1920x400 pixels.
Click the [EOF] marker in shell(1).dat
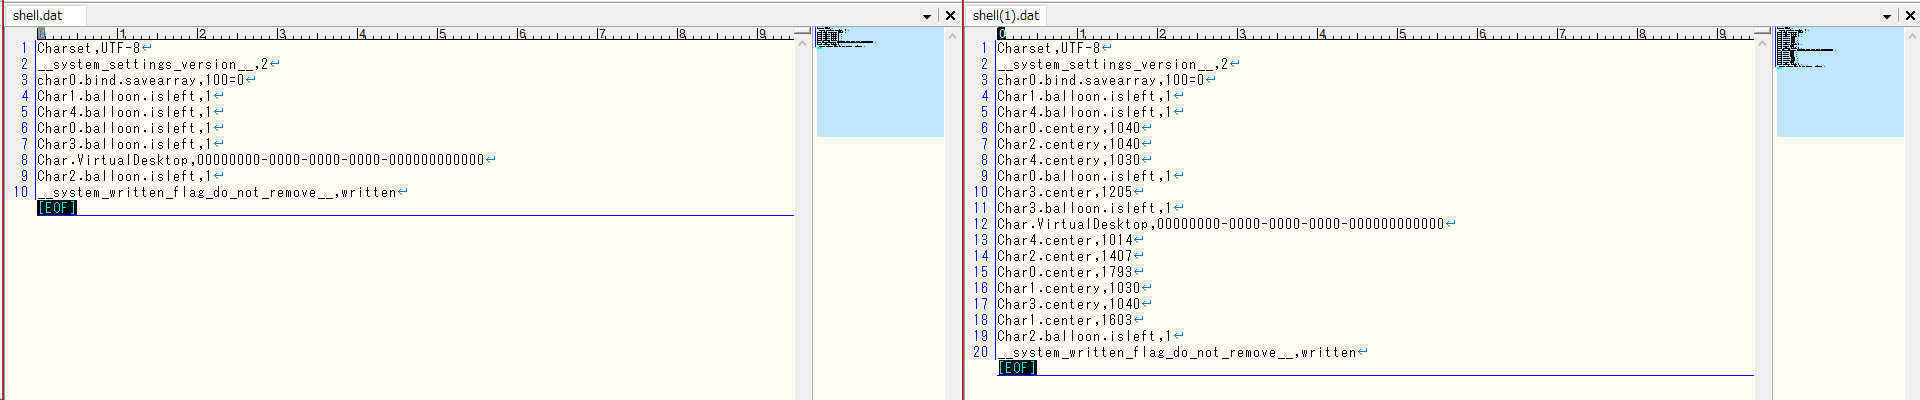[x=1017, y=368]
